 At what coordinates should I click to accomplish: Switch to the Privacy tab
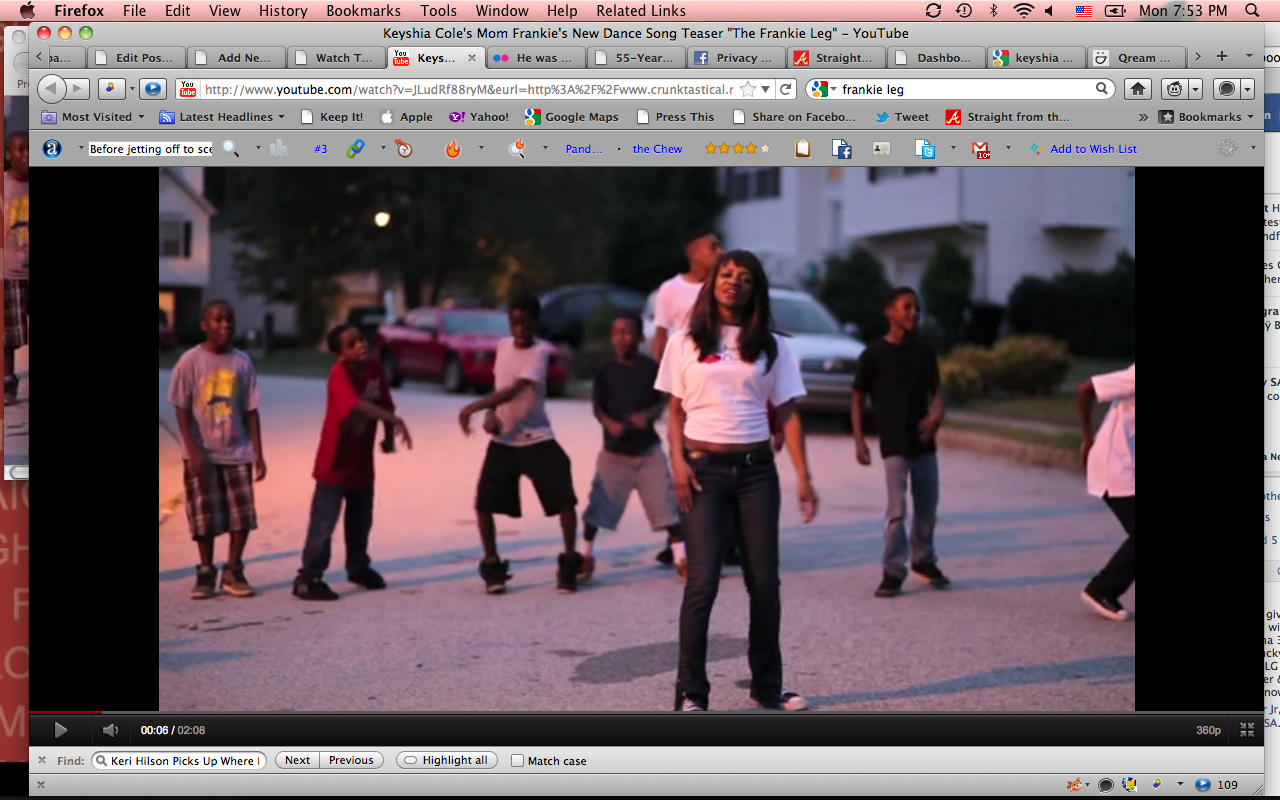click(735, 58)
